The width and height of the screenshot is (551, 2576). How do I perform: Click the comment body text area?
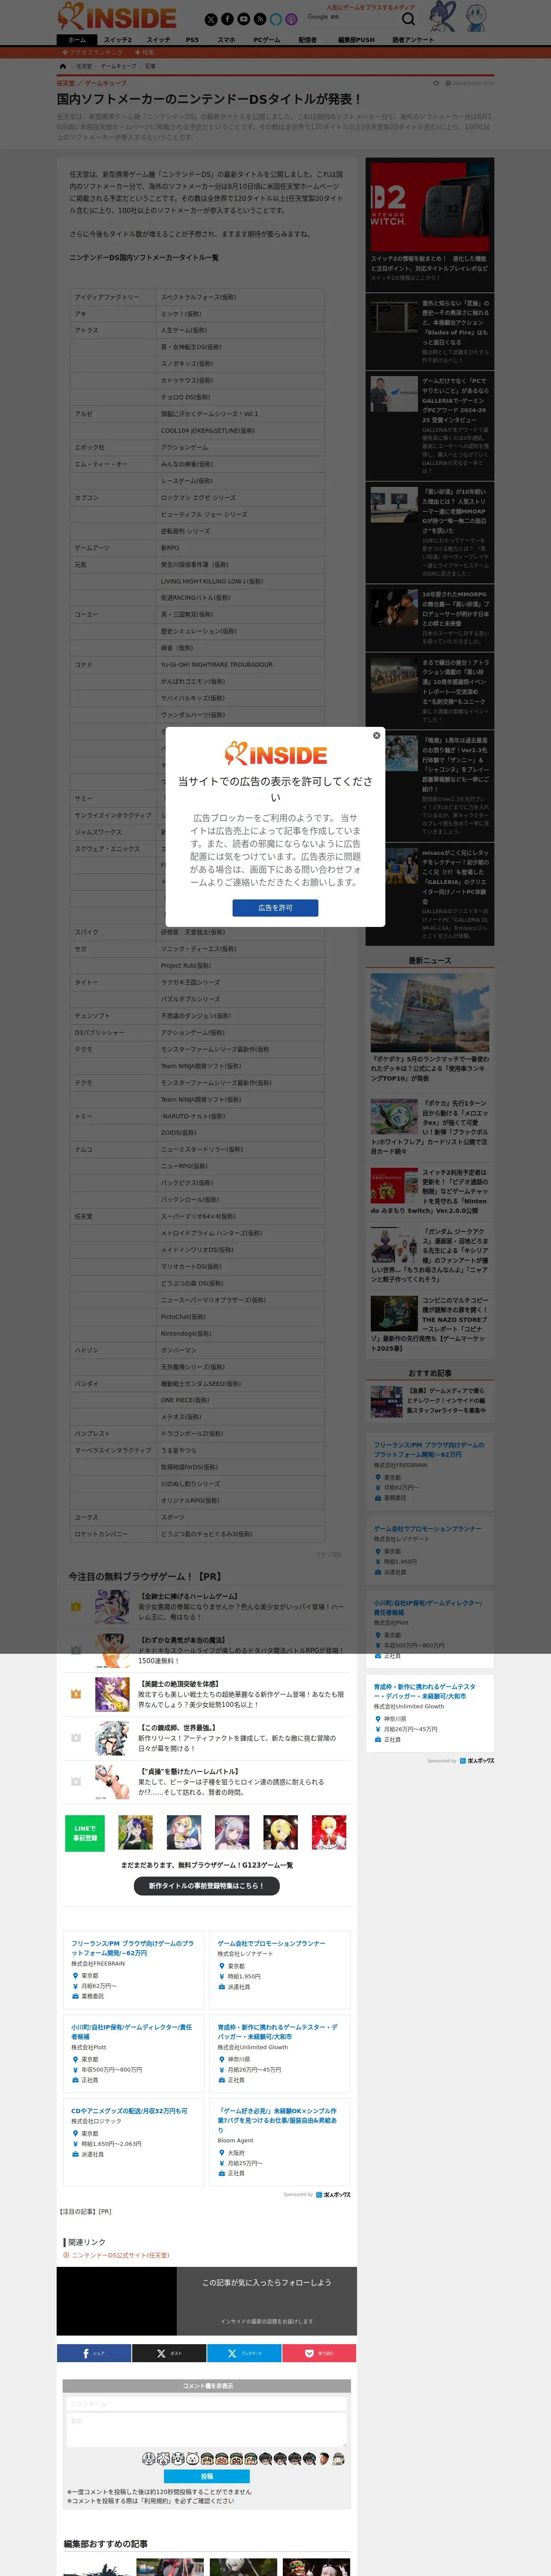(x=207, y=2430)
